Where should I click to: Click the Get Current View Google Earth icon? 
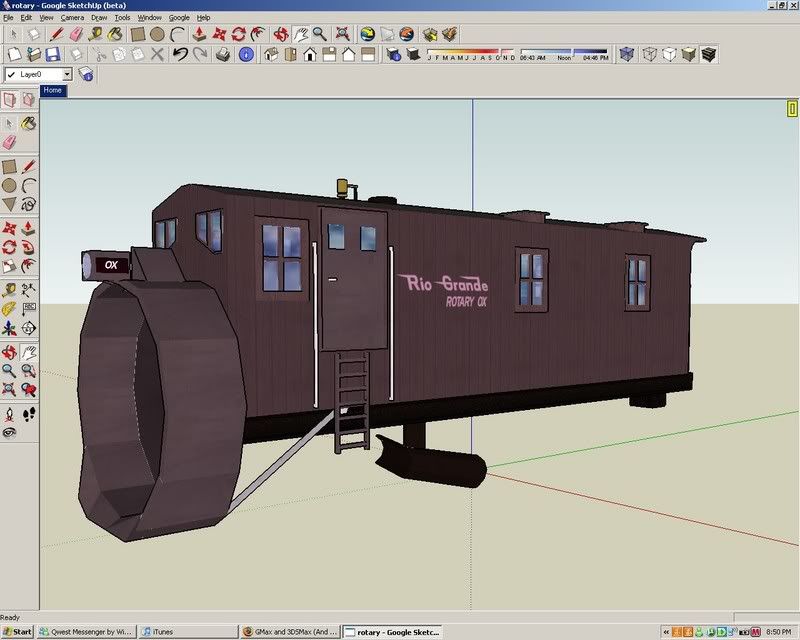[x=367, y=35]
